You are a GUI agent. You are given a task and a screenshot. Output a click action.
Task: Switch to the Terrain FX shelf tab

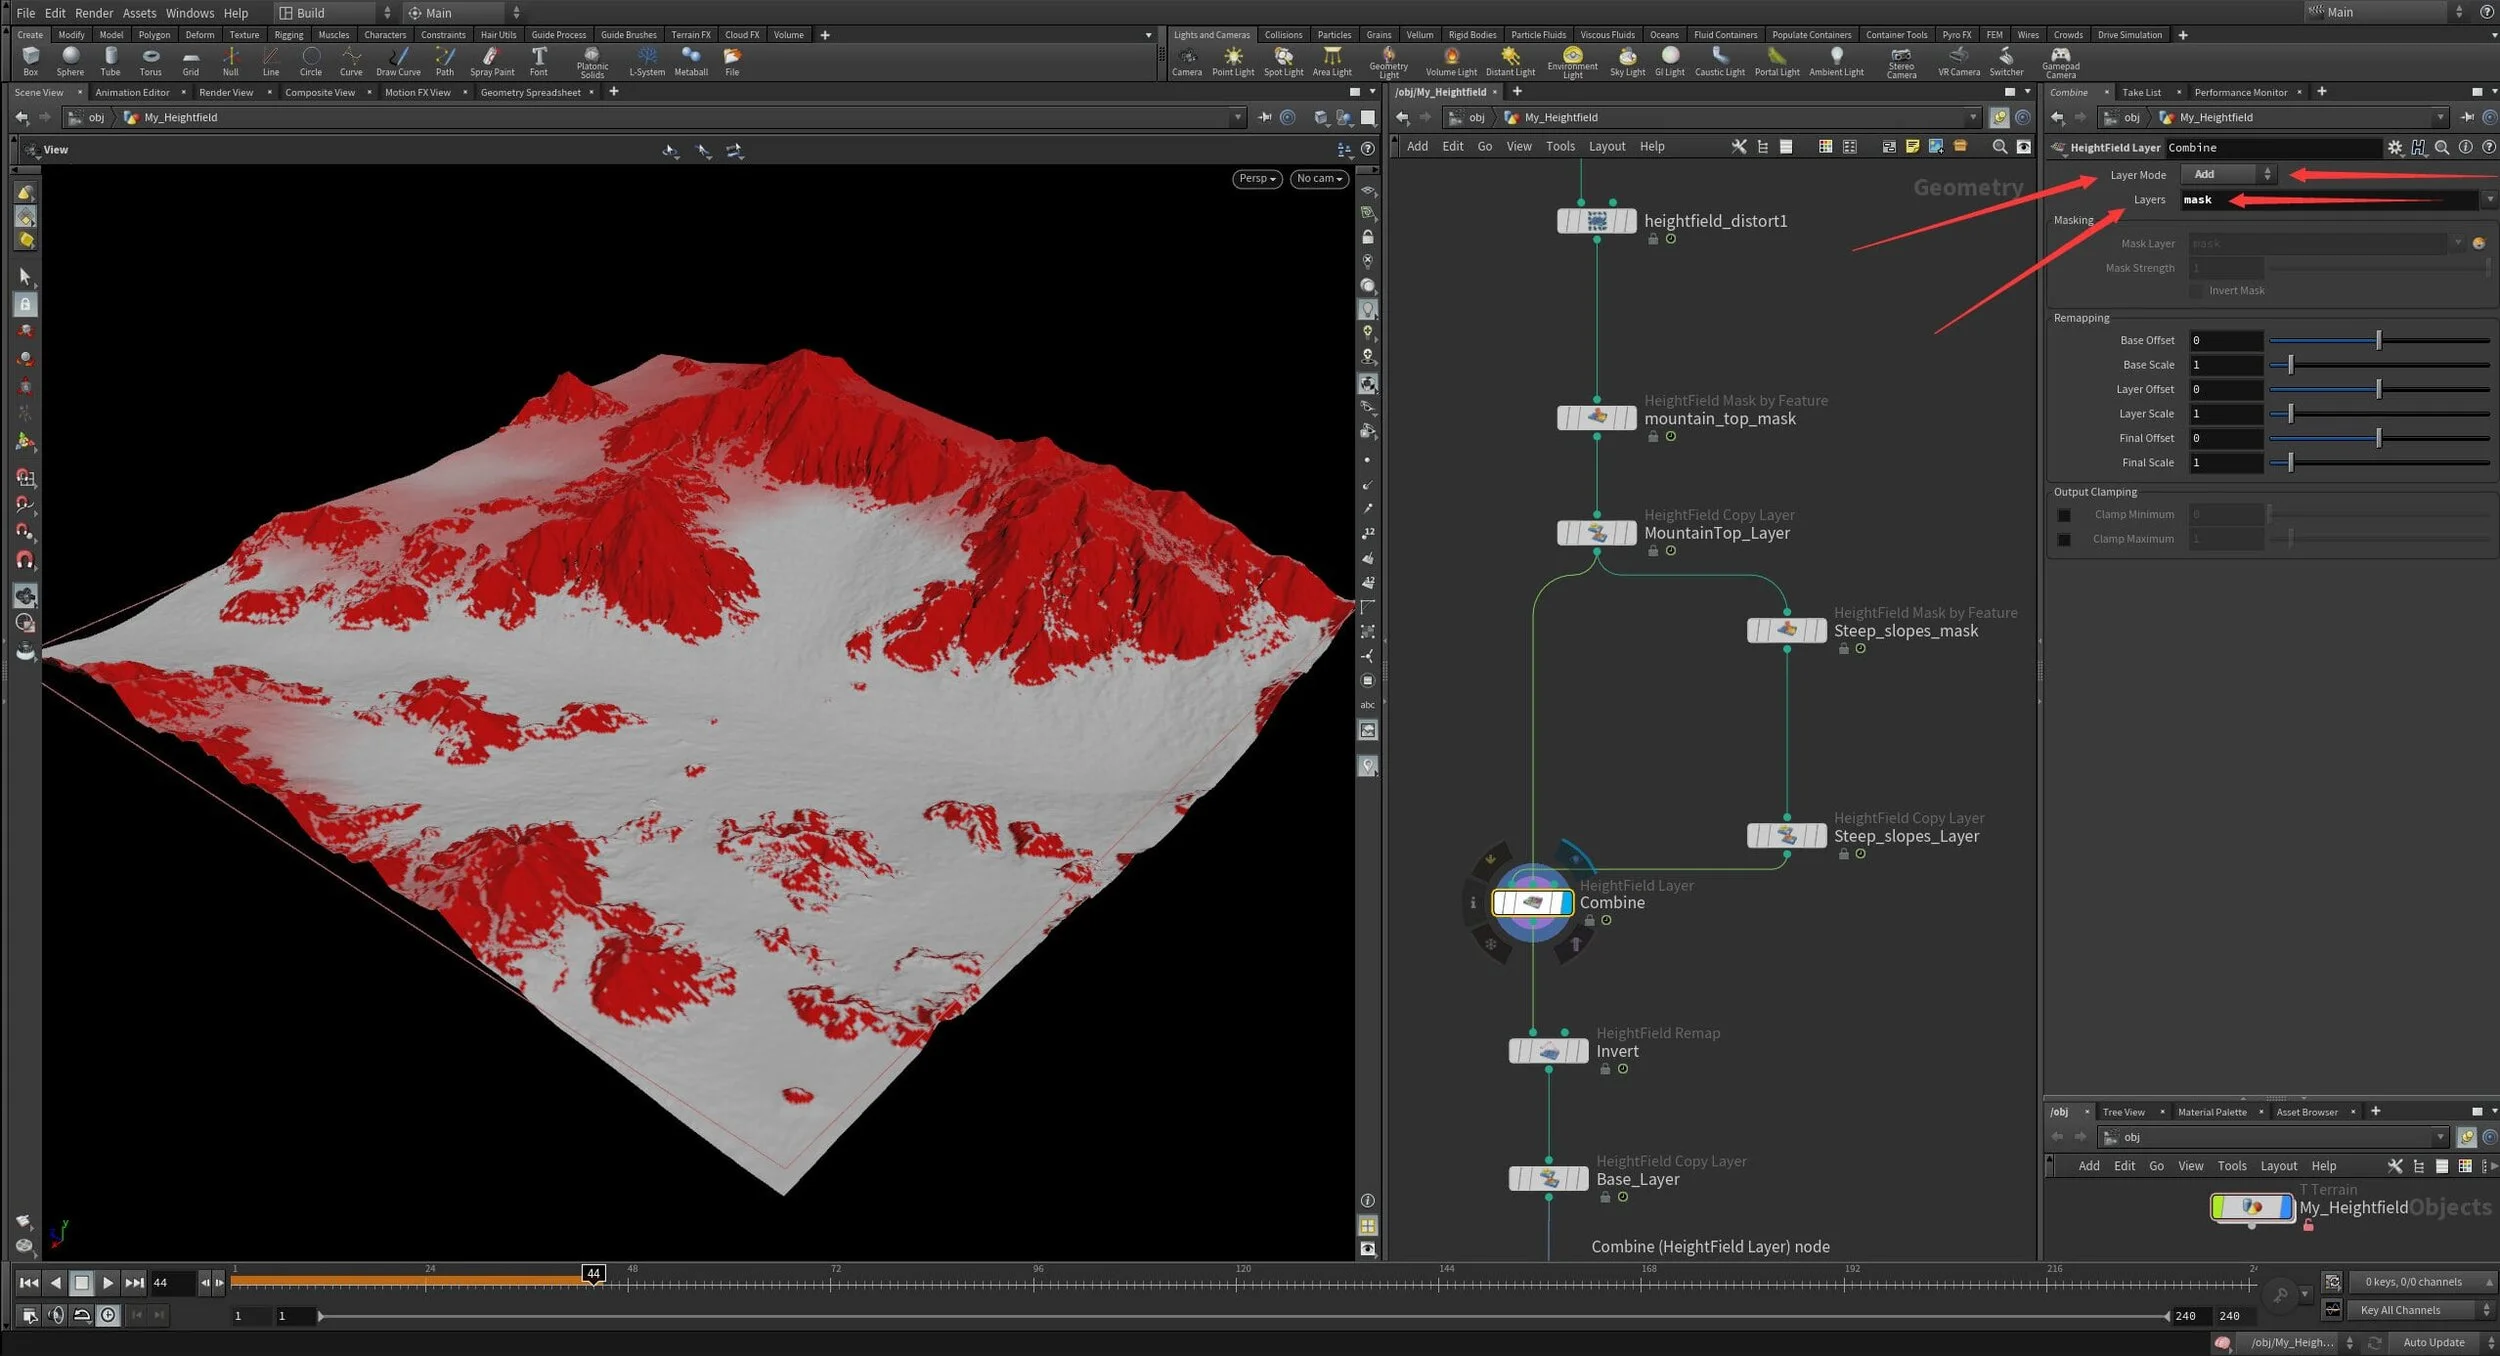[690, 34]
